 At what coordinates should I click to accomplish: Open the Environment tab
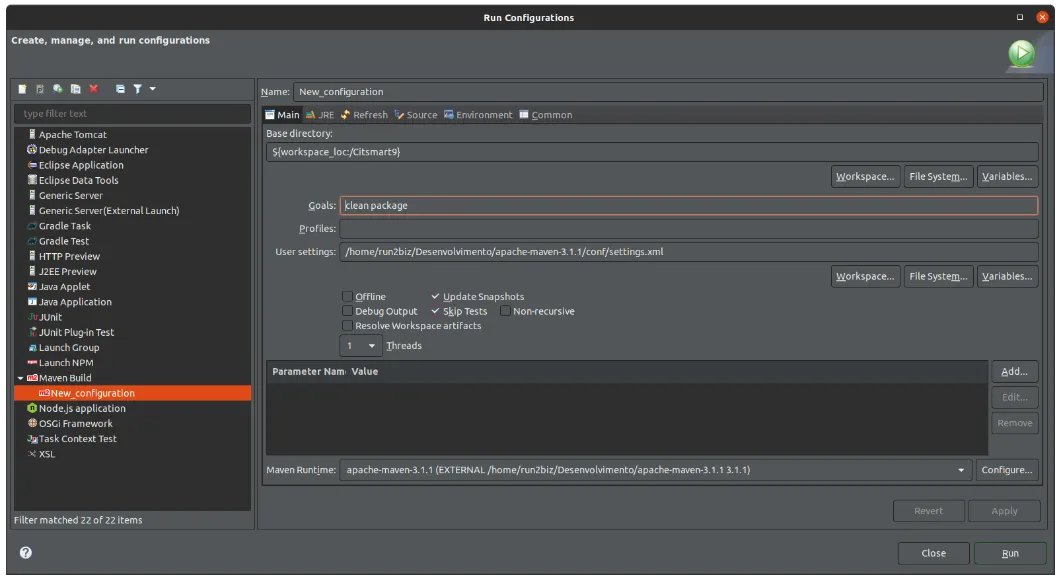[478, 115]
